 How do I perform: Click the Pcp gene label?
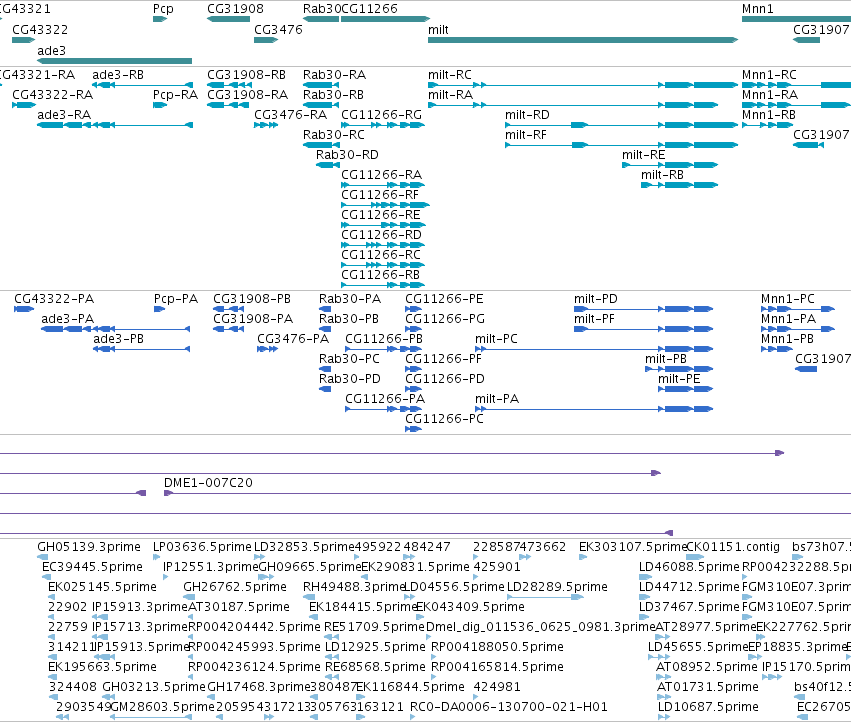[163, 9]
